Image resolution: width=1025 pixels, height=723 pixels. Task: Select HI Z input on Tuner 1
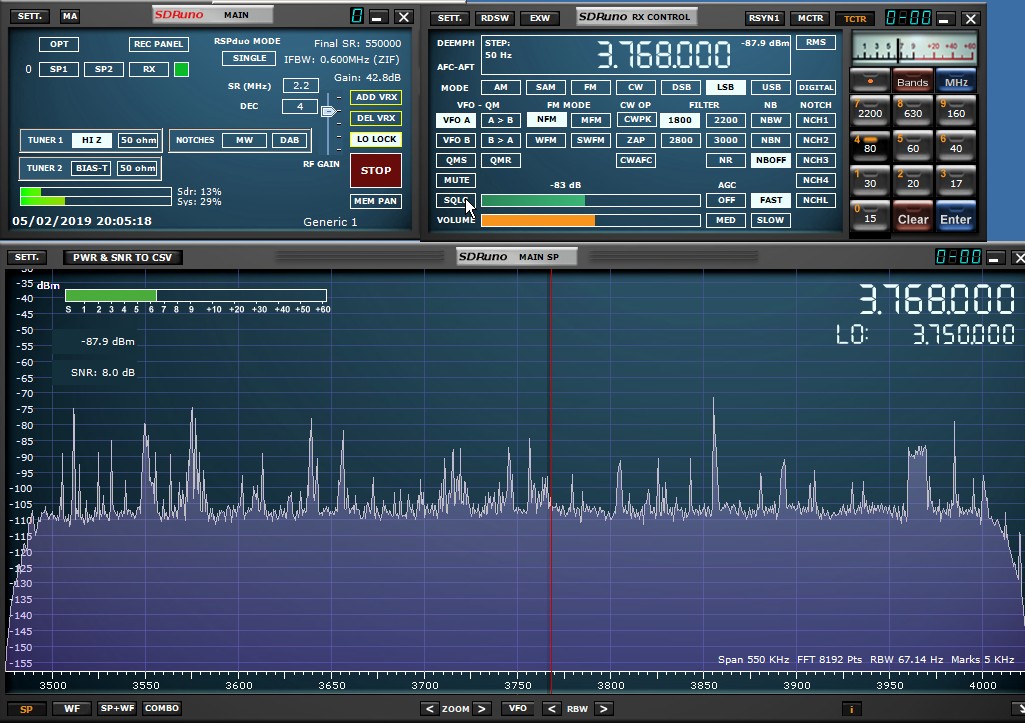point(92,141)
